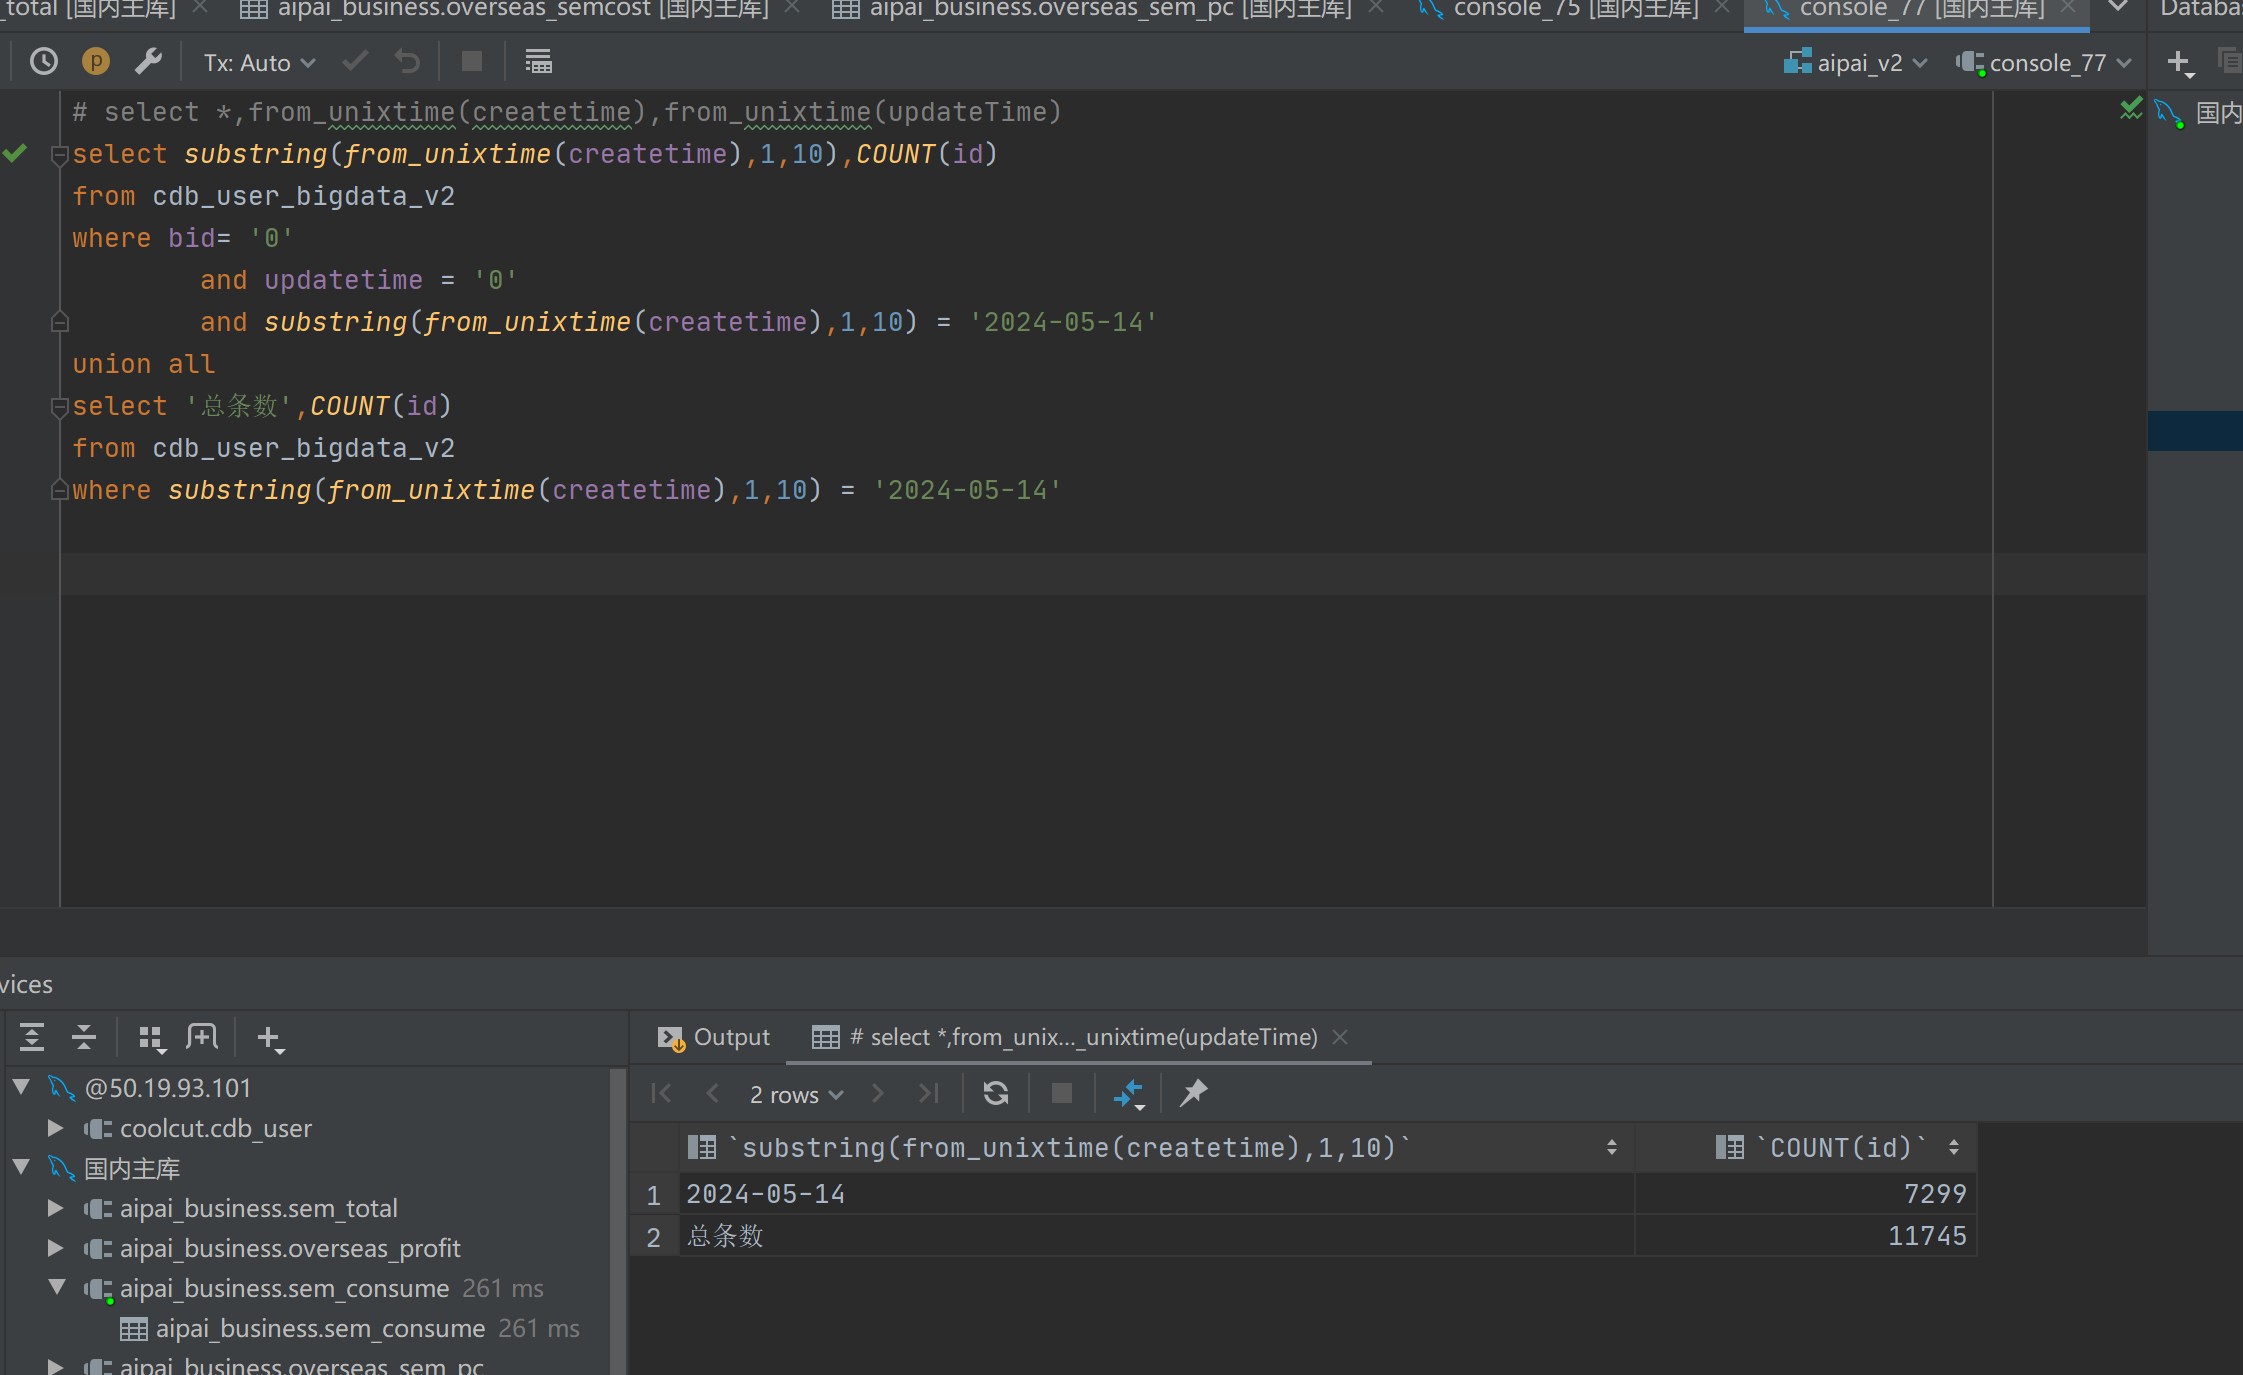
Task: Select cell 2024-05-14 in results
Action: click(x=1156, y=1194)
